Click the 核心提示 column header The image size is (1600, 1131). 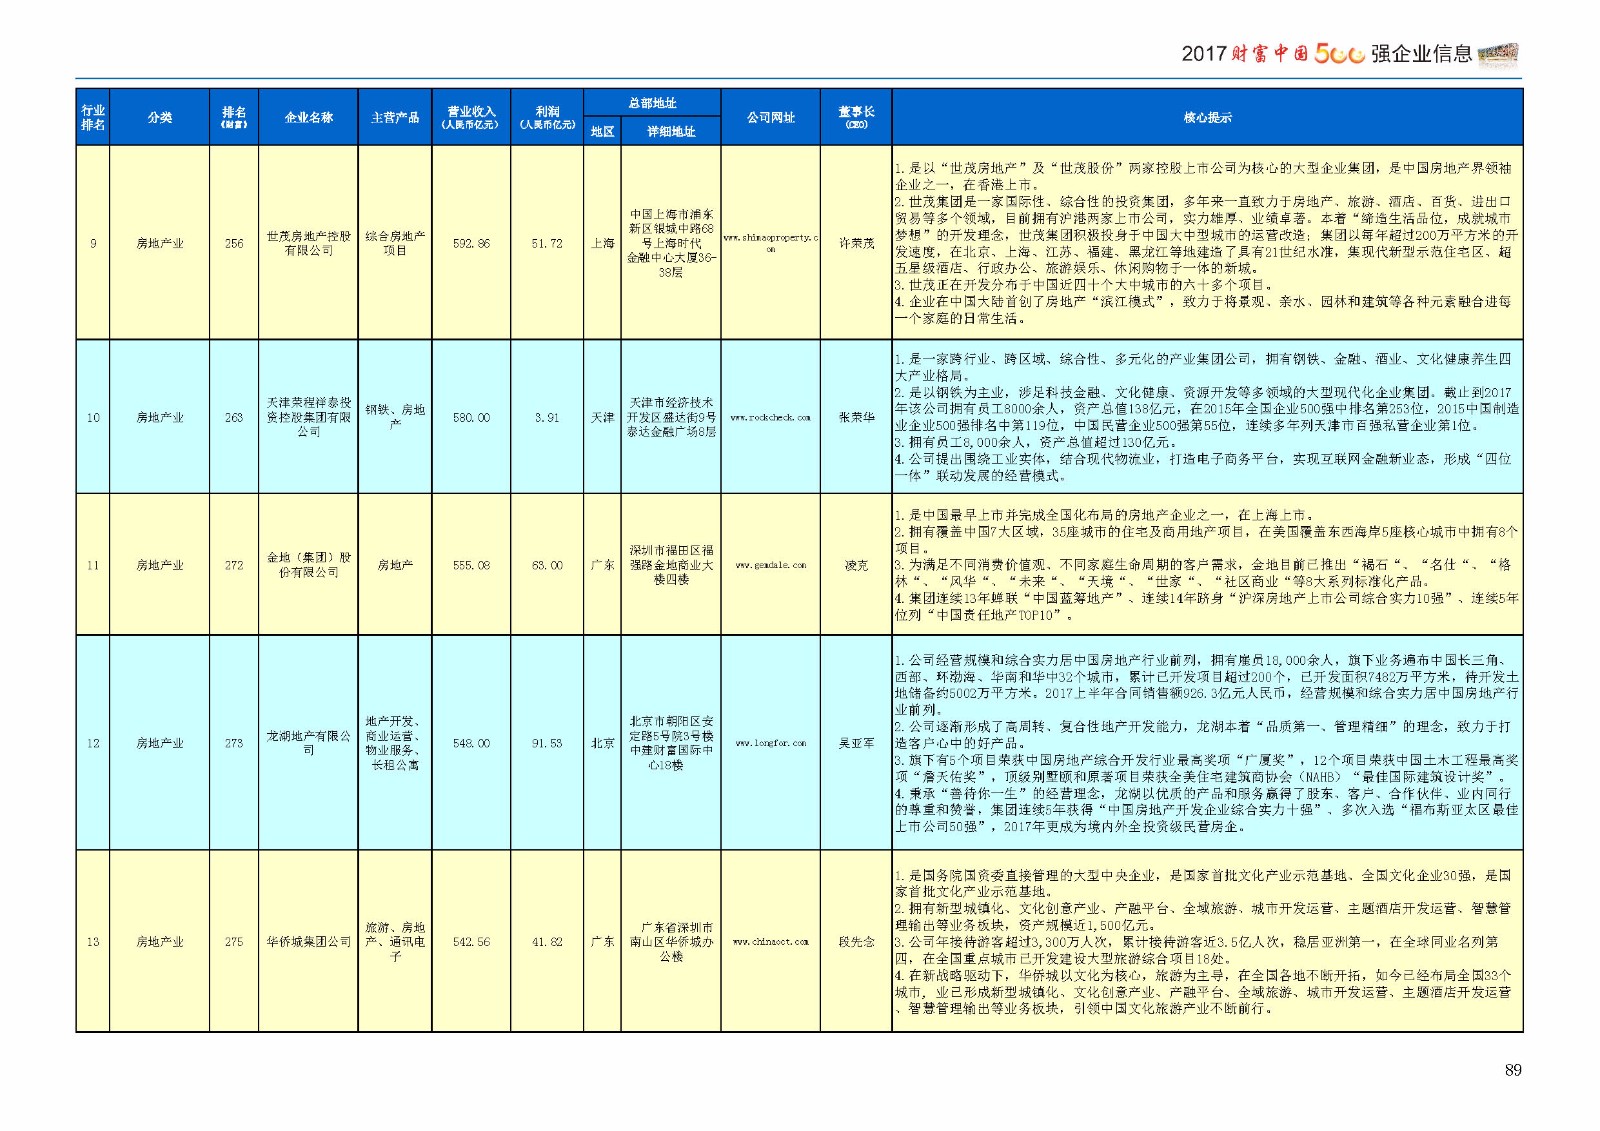click(x=1207, y=117)
